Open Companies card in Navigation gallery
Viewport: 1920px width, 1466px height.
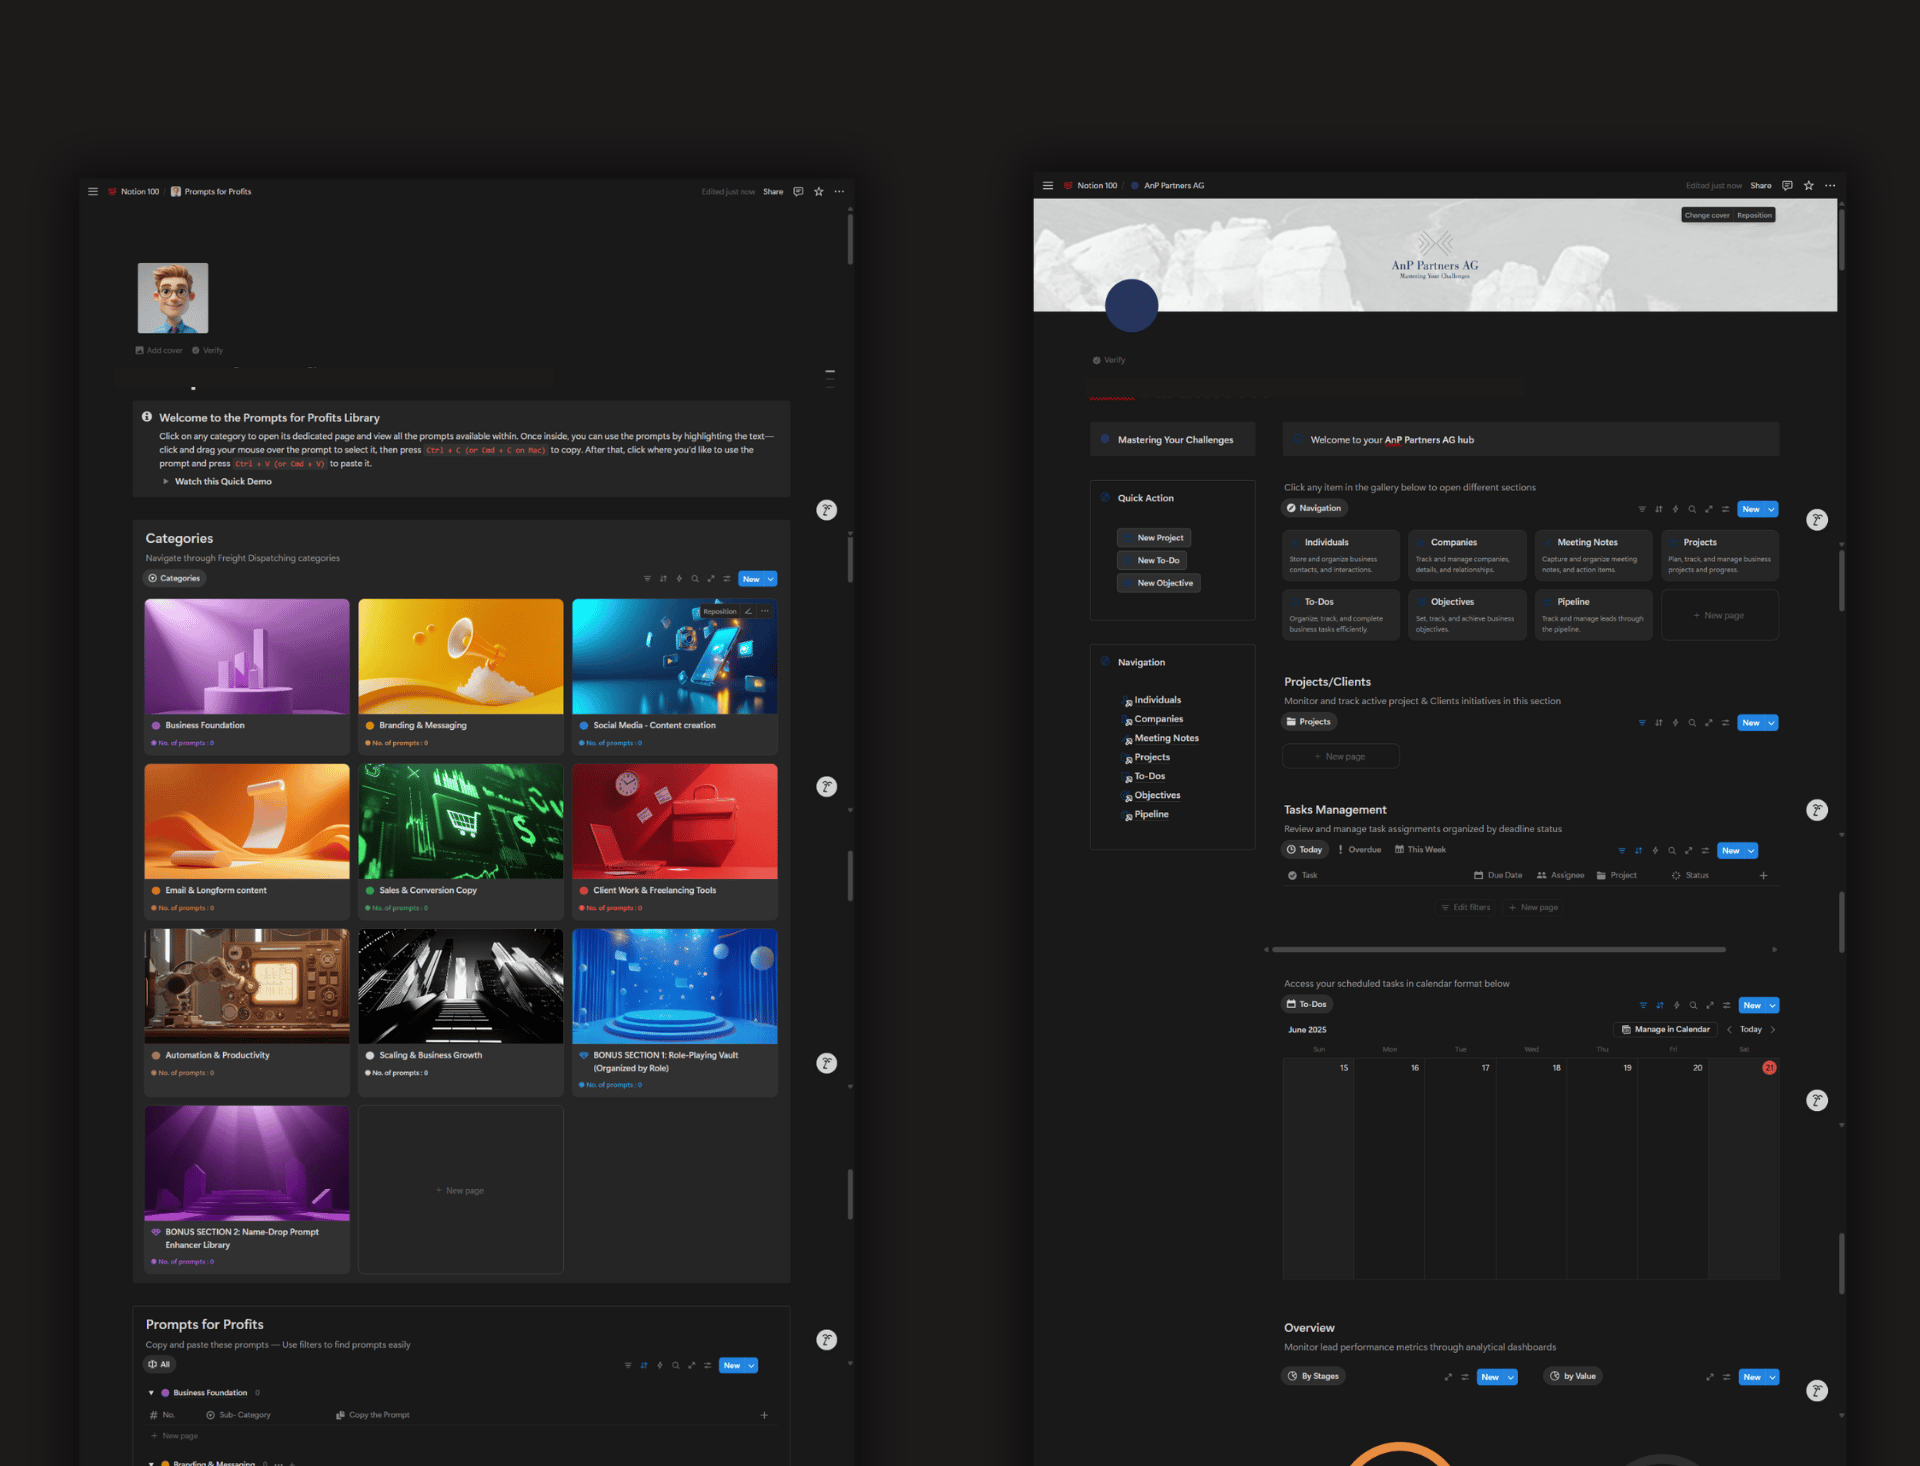tap(1467, 556)
